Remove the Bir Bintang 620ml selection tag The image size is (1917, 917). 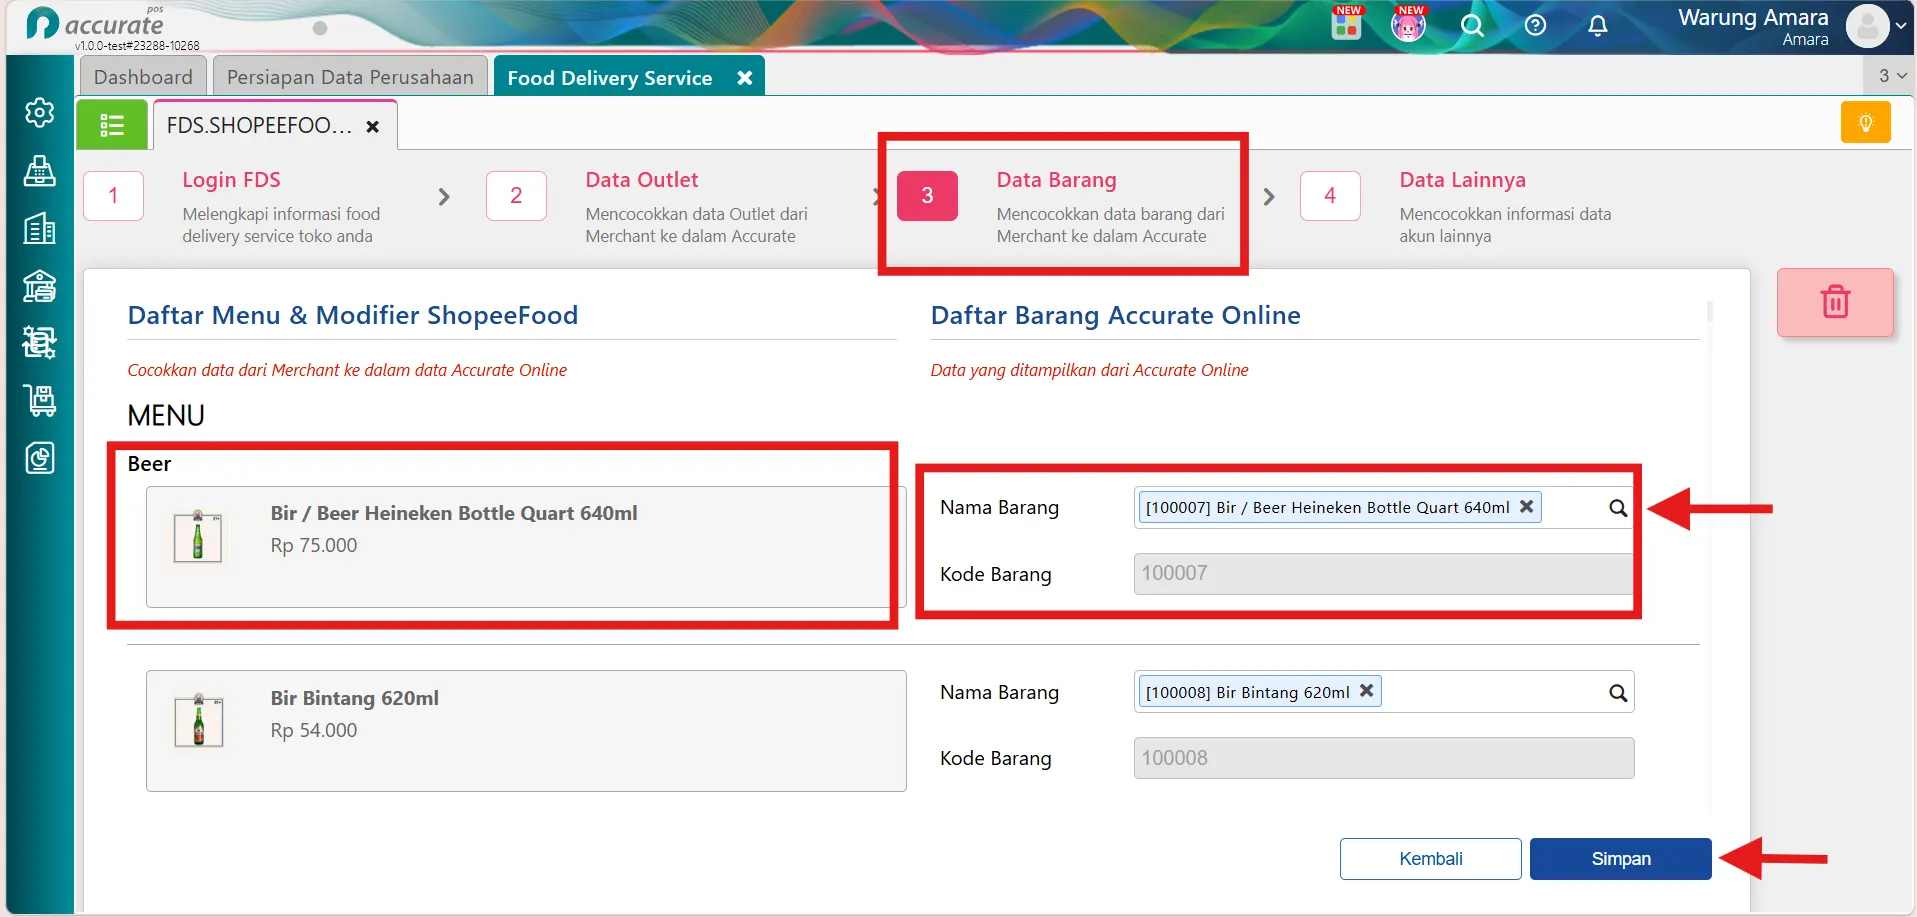(x=1366, y=691)
